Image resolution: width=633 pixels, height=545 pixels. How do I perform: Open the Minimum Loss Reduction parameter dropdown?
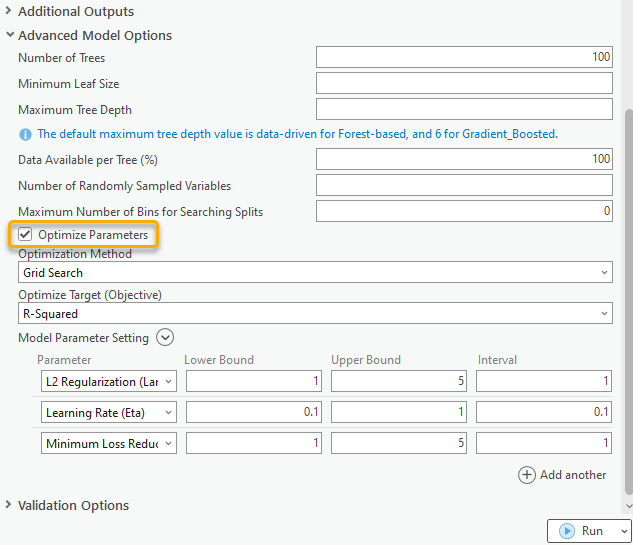tap(110, 443)
